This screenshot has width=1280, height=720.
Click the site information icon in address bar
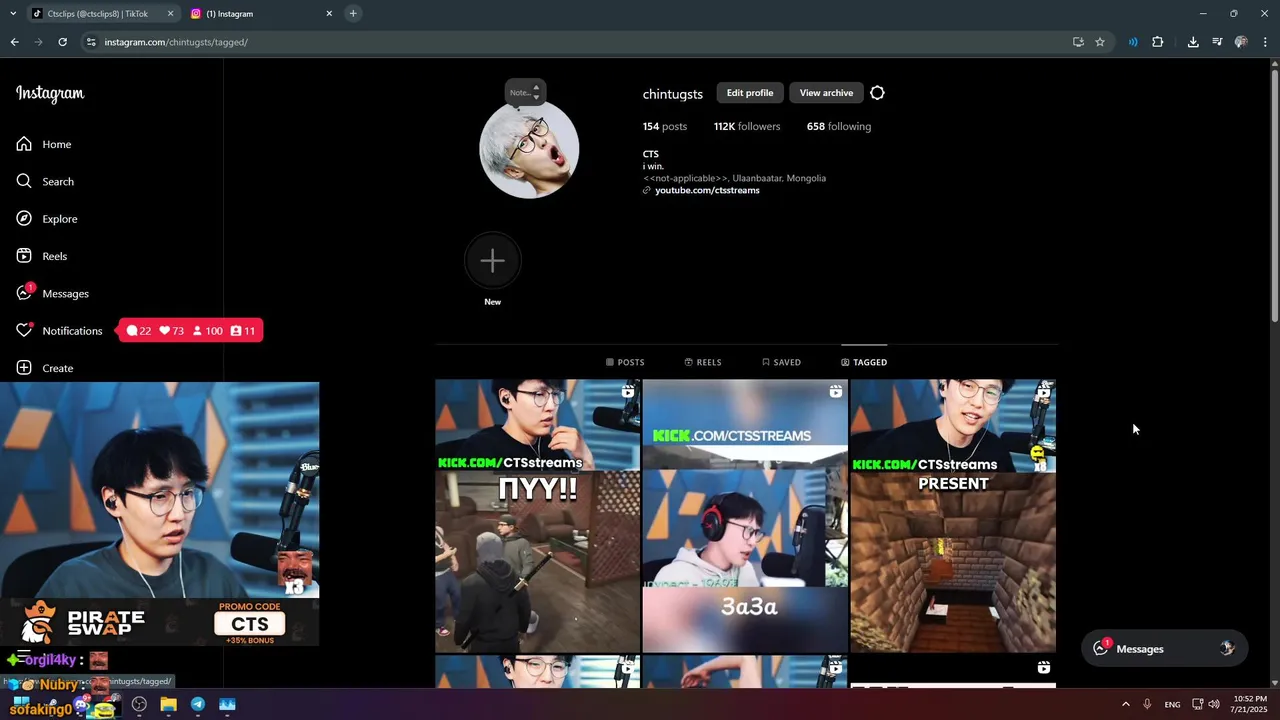[x=91, y=42]
